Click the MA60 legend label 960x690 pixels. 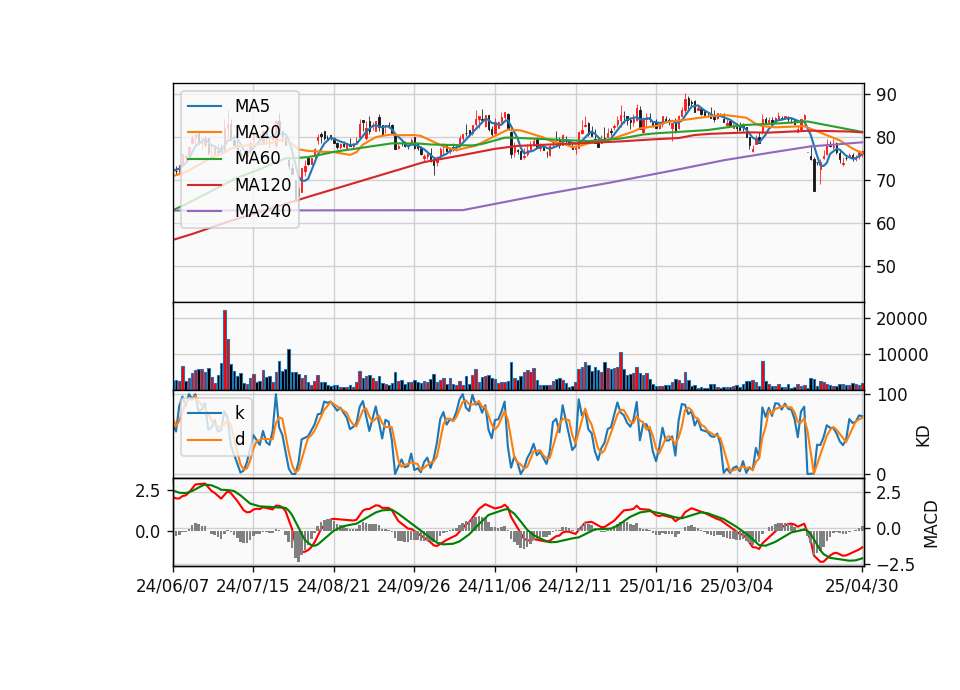point(258,159)
